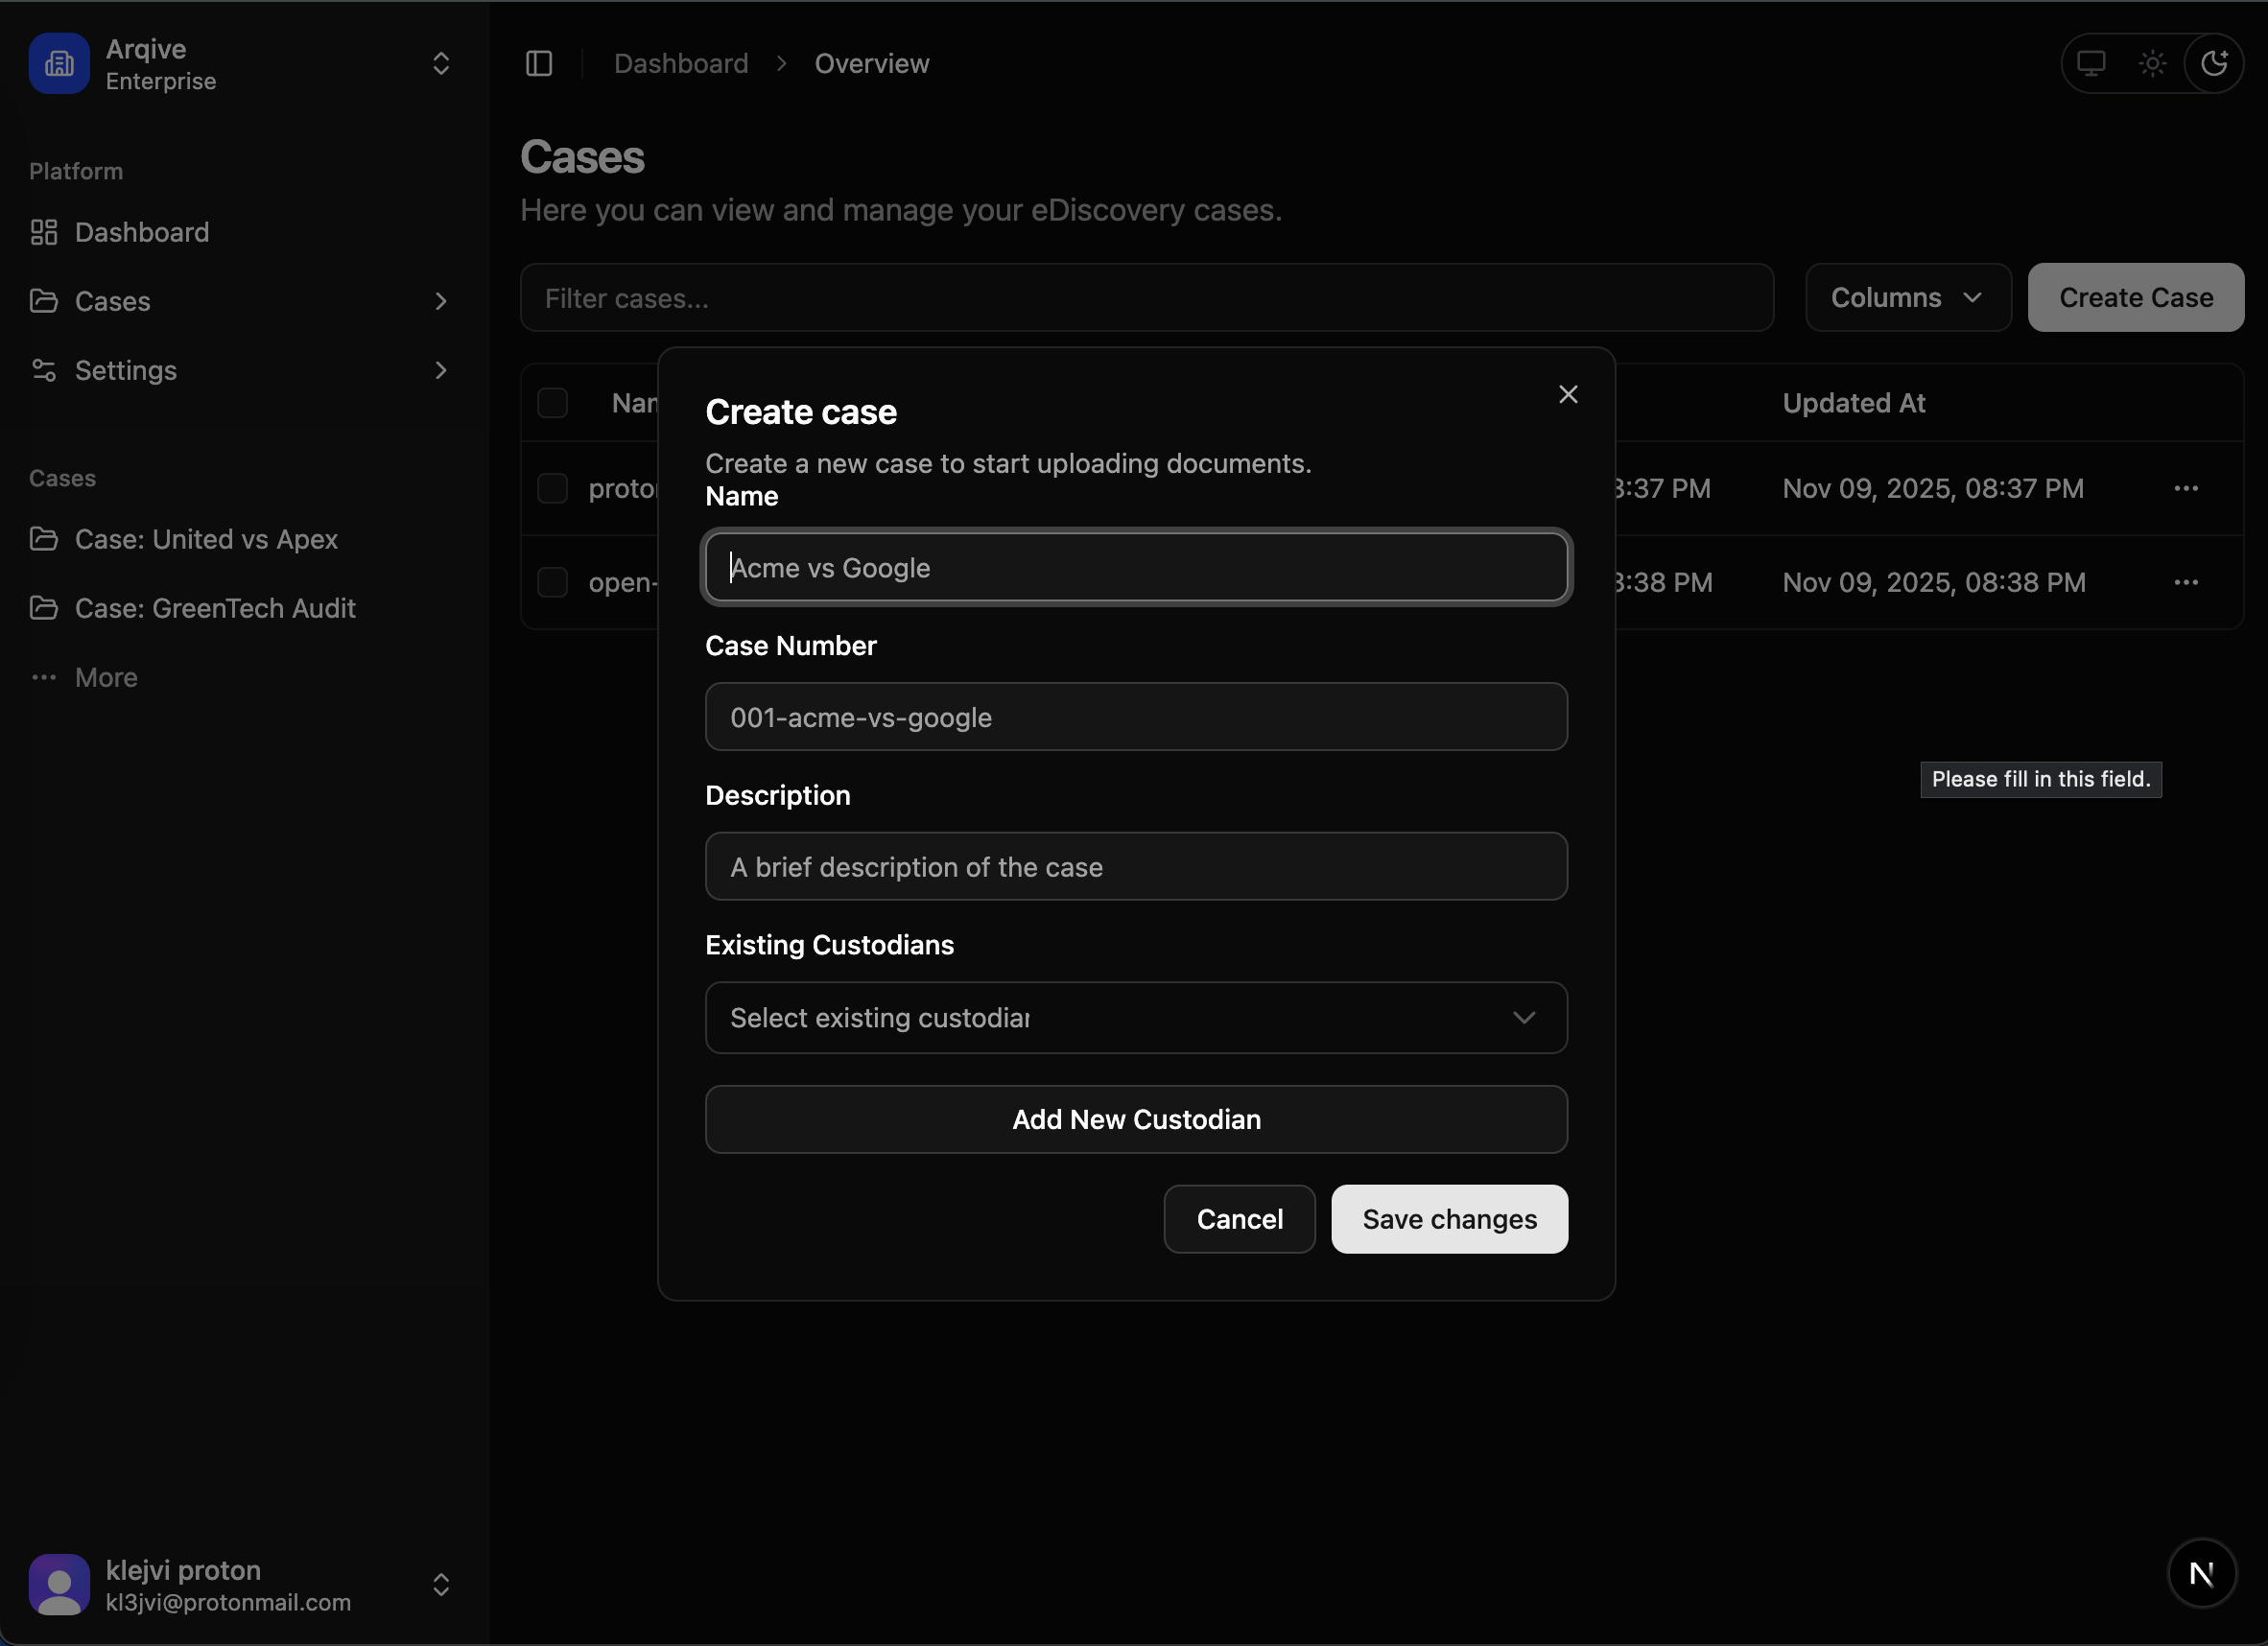
Task: Click the Settings gear icon
Action: tap(42, 370)
